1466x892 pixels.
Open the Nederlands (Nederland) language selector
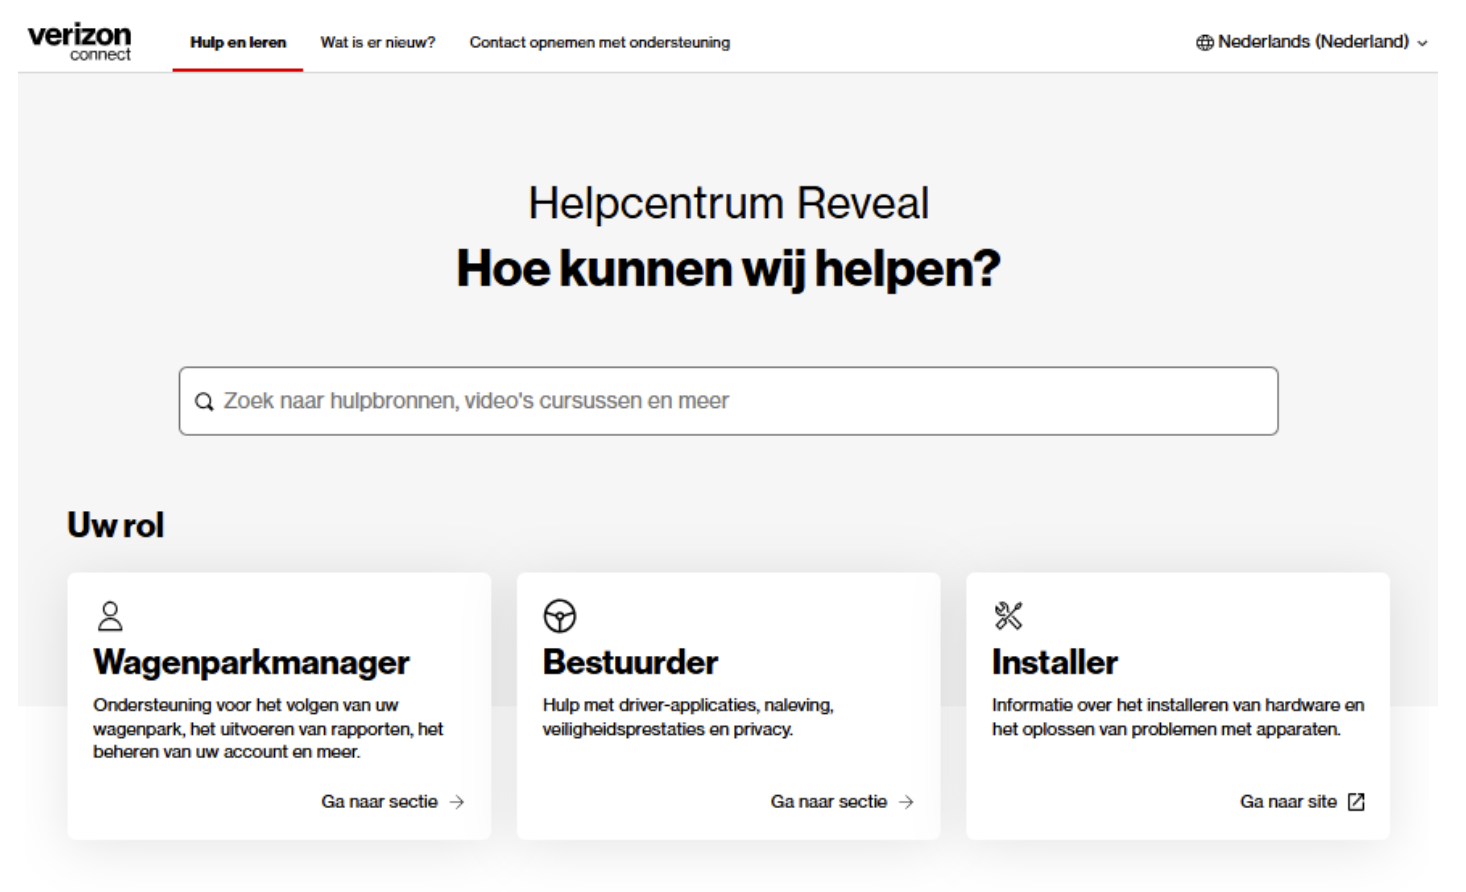1312,42
